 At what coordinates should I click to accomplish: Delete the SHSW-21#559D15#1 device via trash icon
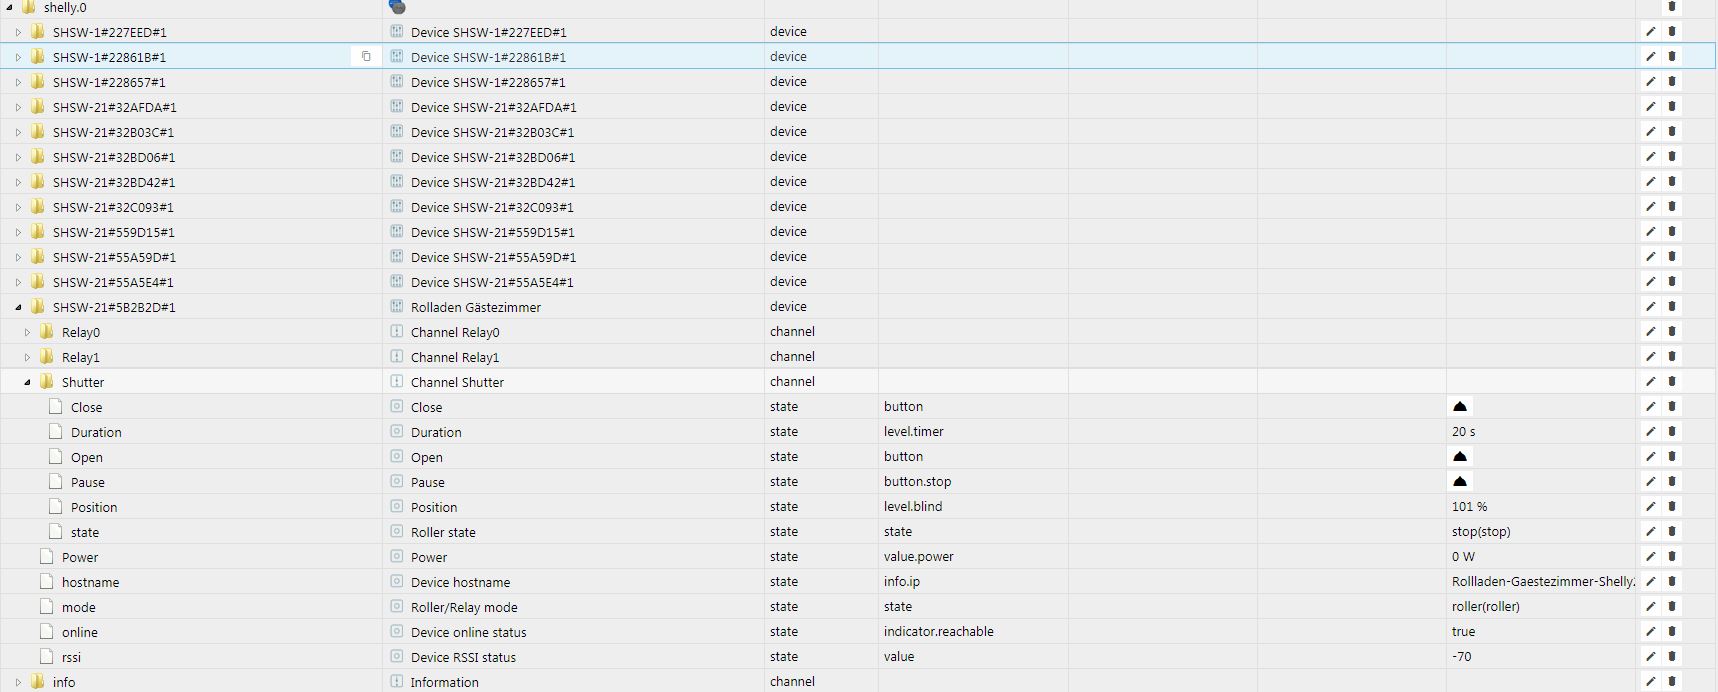click(x=1671, y=232)
